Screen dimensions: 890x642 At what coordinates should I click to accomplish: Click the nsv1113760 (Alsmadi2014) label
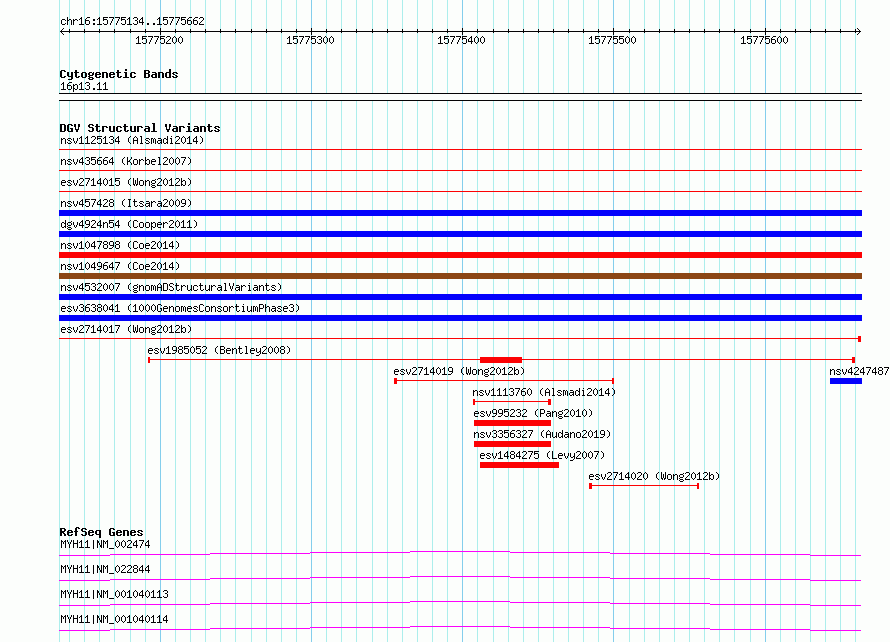click(x=544, y=392)
